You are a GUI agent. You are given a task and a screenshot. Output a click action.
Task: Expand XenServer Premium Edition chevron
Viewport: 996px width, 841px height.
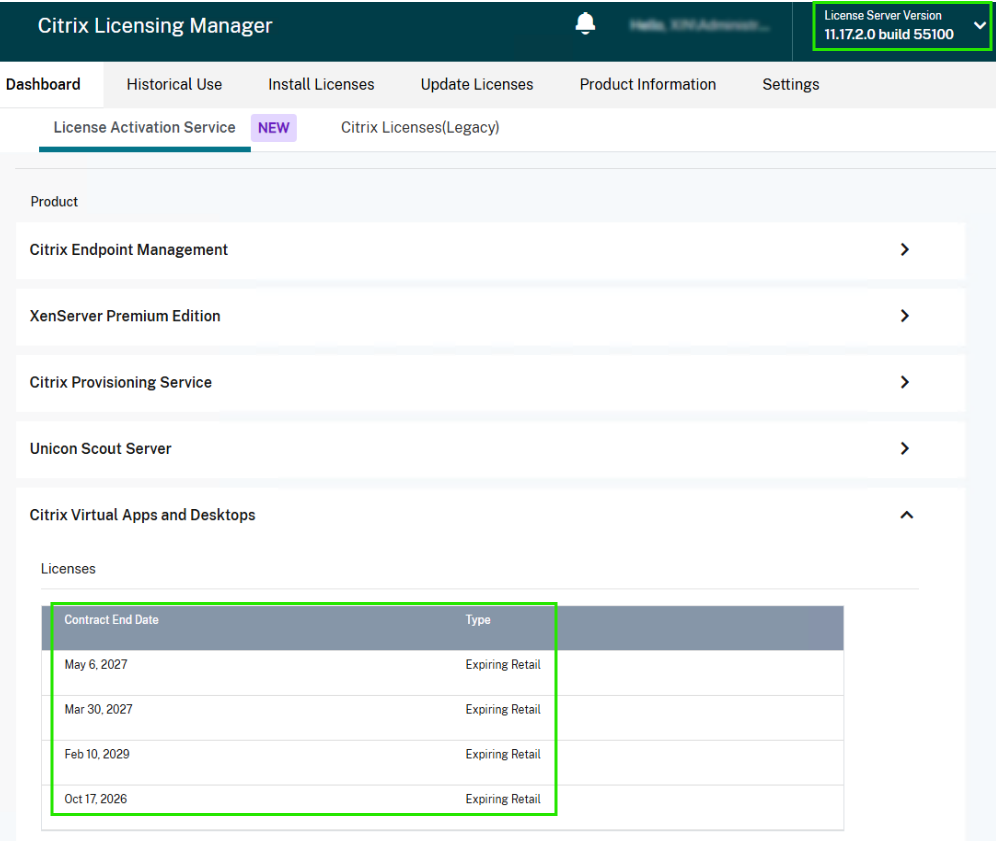tap(905, 316)
